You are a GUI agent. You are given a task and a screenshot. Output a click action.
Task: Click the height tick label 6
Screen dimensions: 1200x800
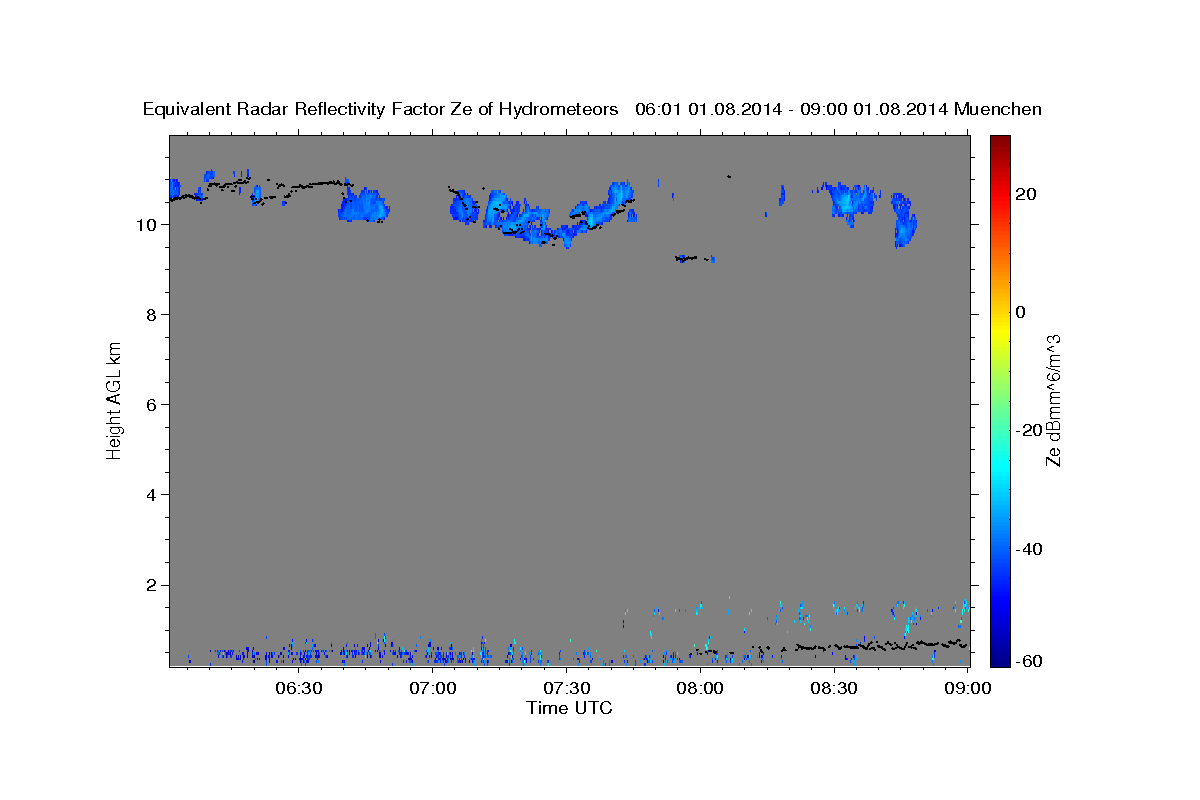pyautogui.click(x=151, y=404)
